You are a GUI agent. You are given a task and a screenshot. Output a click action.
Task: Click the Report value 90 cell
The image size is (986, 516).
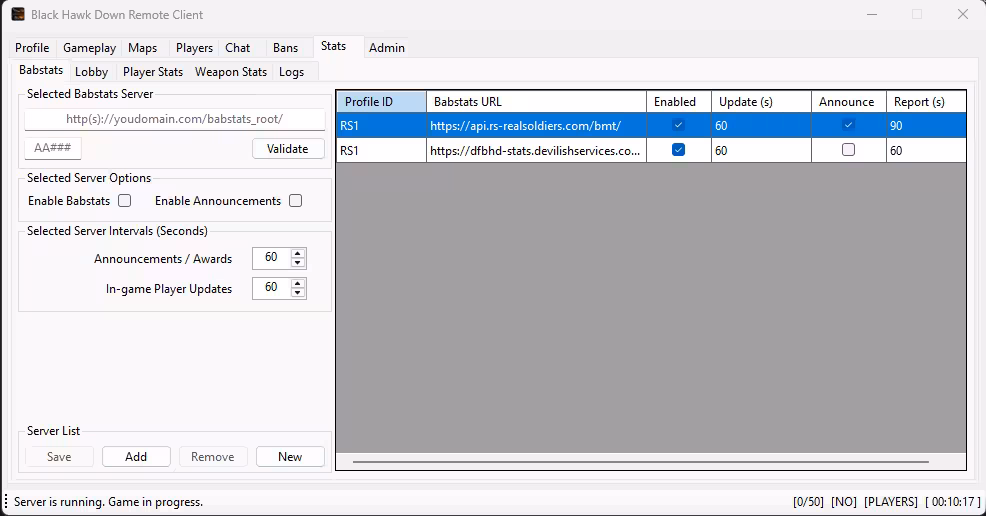(926, 126)
